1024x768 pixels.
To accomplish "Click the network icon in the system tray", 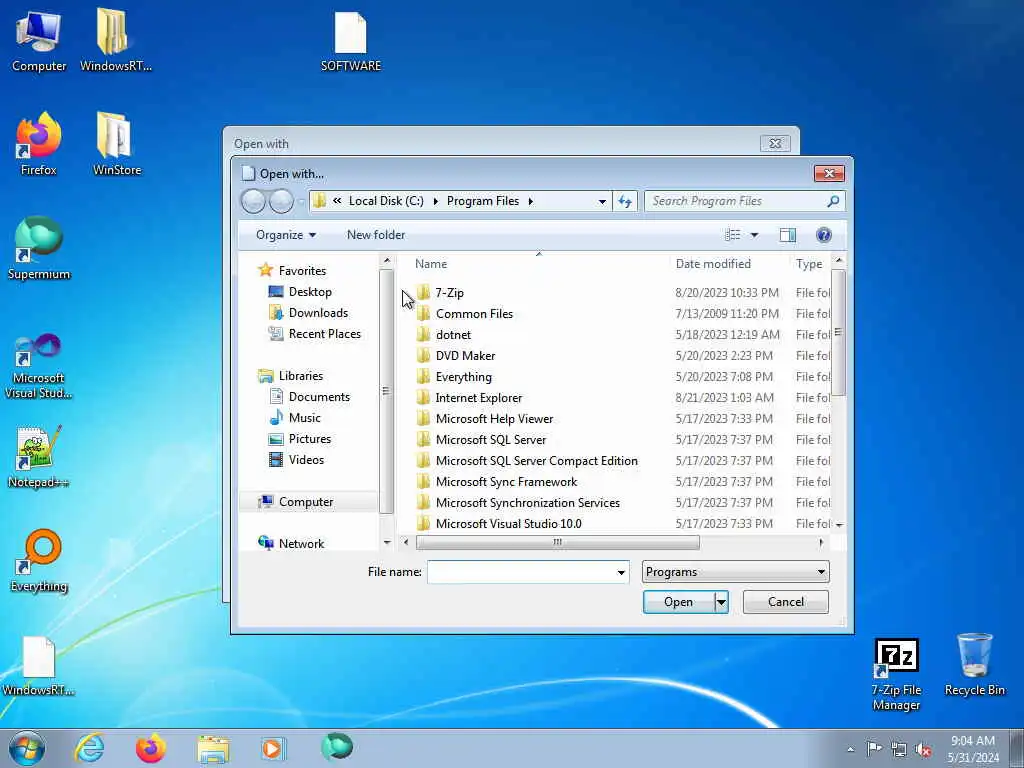I will click(899, 750).
